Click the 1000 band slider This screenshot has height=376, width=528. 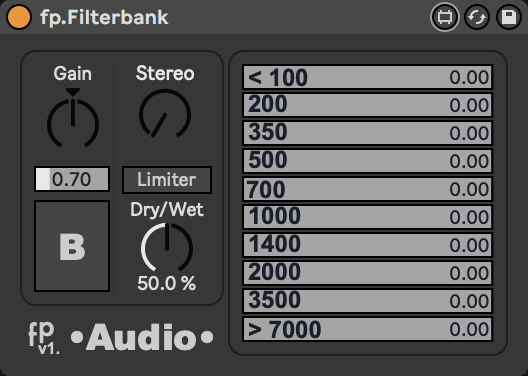[x=367, y=217]
